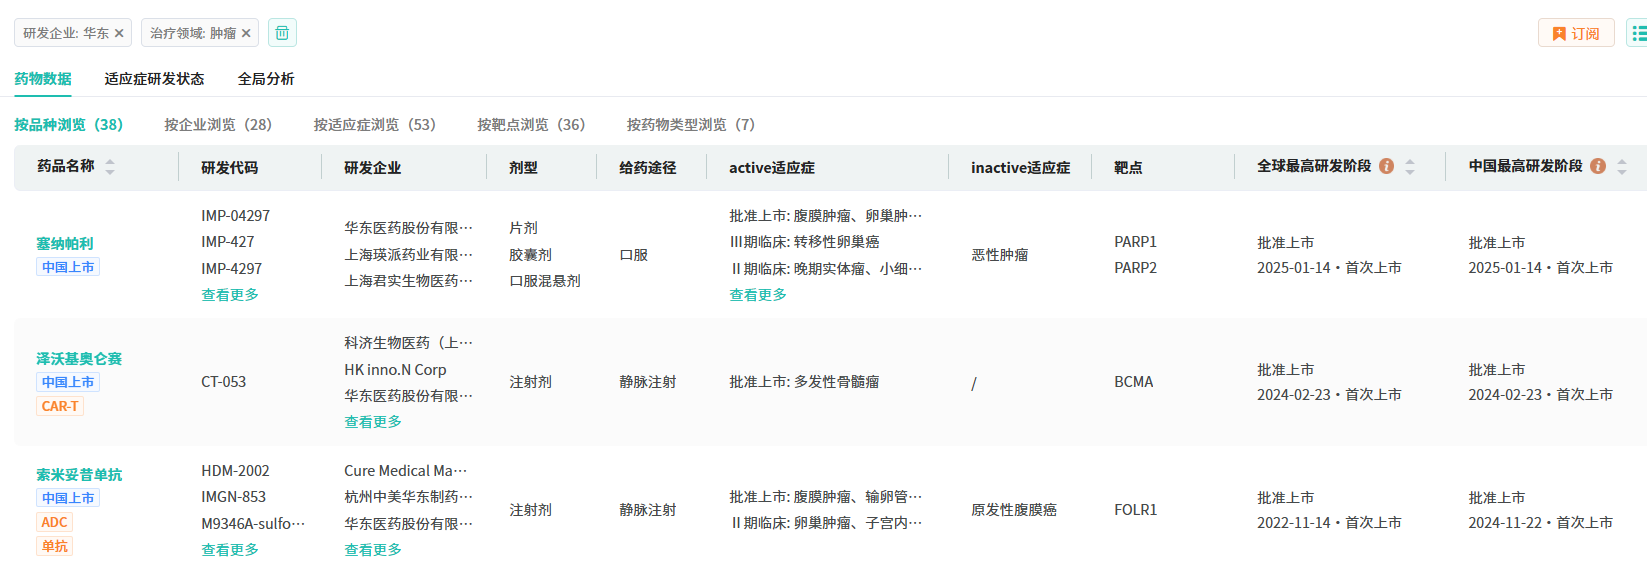Image resolution: width=1647 pixels, height=572 pixels.
Task: Sort by 中国最高研发阶段 column
Action: [x=1622, y=167]
